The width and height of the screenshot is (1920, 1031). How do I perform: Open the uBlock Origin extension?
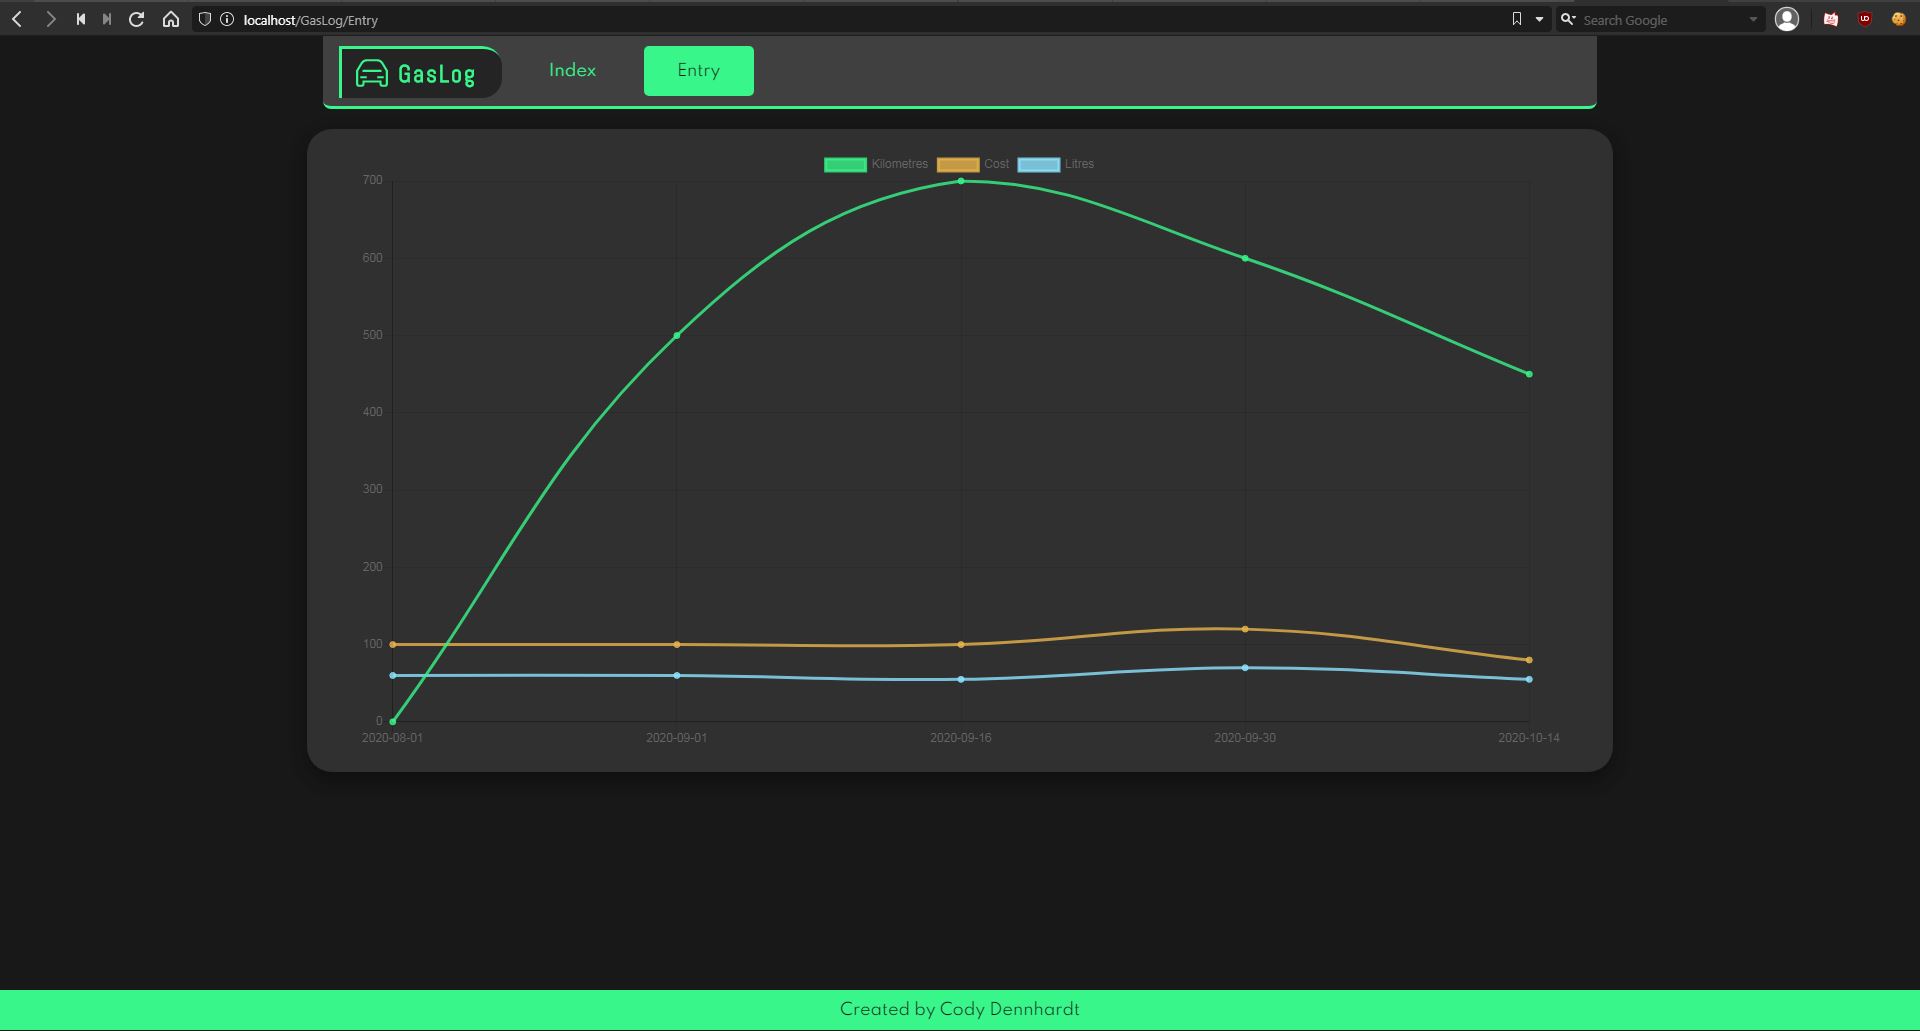[x=1864, y=19]
